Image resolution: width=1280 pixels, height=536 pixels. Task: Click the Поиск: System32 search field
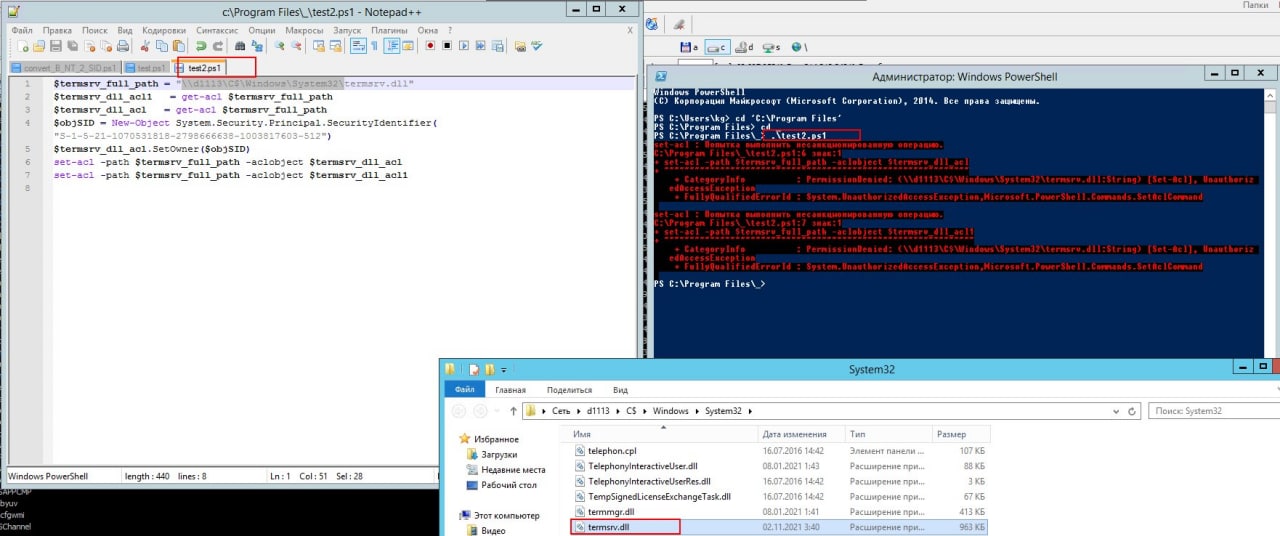pos(1213,411)
